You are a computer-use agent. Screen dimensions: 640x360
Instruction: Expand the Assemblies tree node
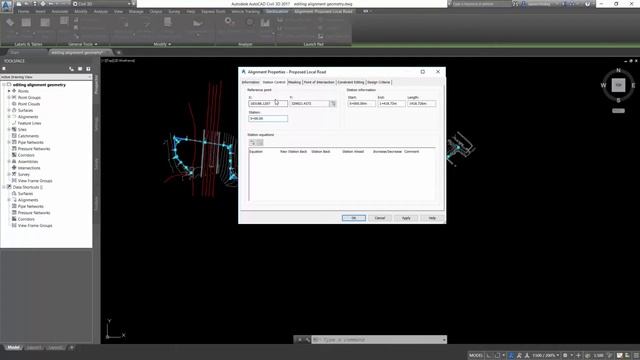(9, 162)
